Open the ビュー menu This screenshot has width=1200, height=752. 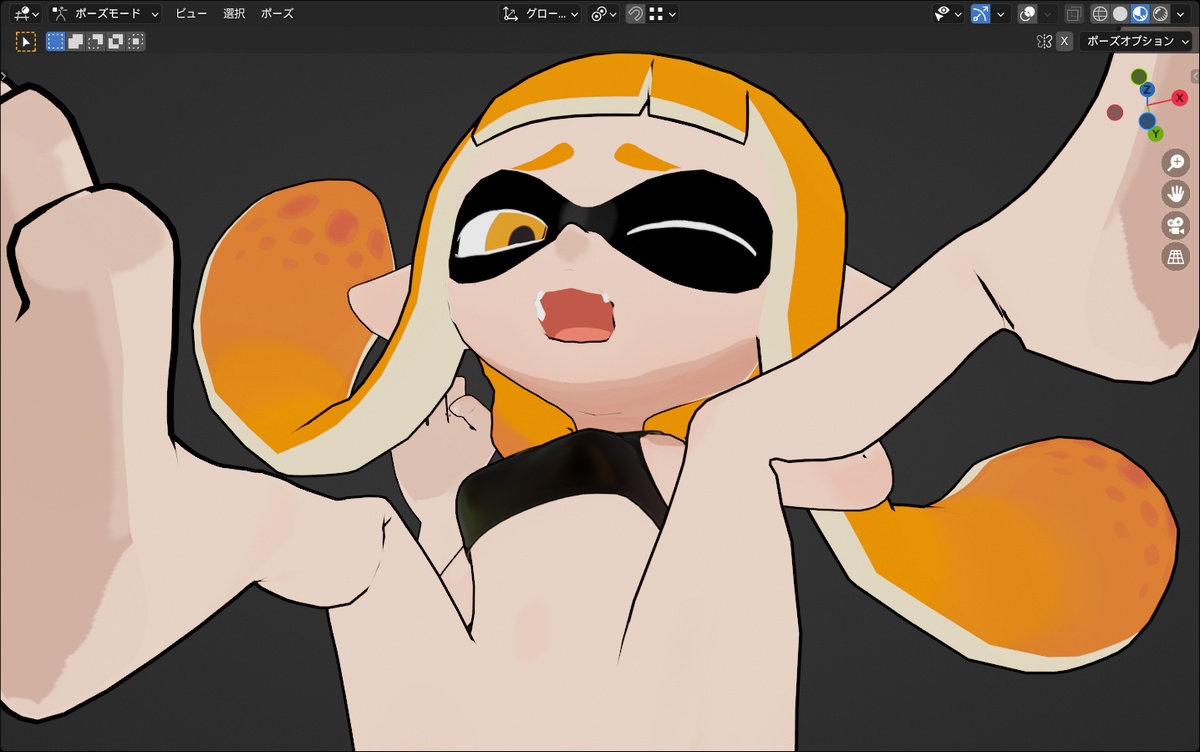[x=191, y=14]
